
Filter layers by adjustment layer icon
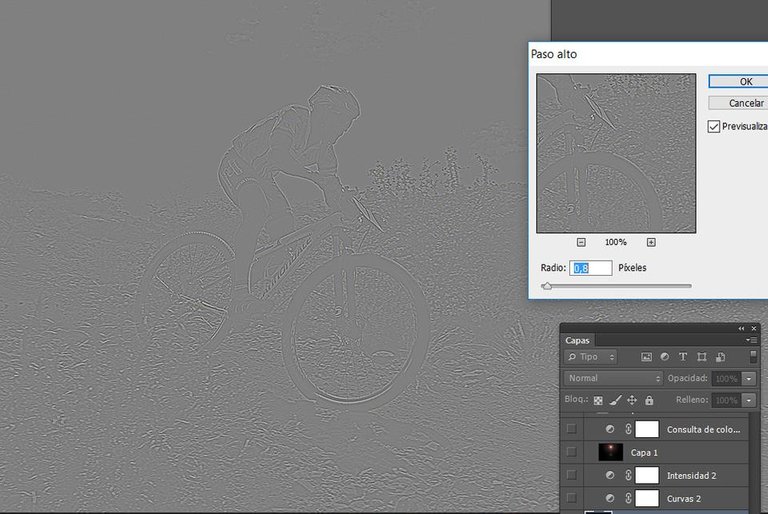pyautogui.click(x=664, y=357)
